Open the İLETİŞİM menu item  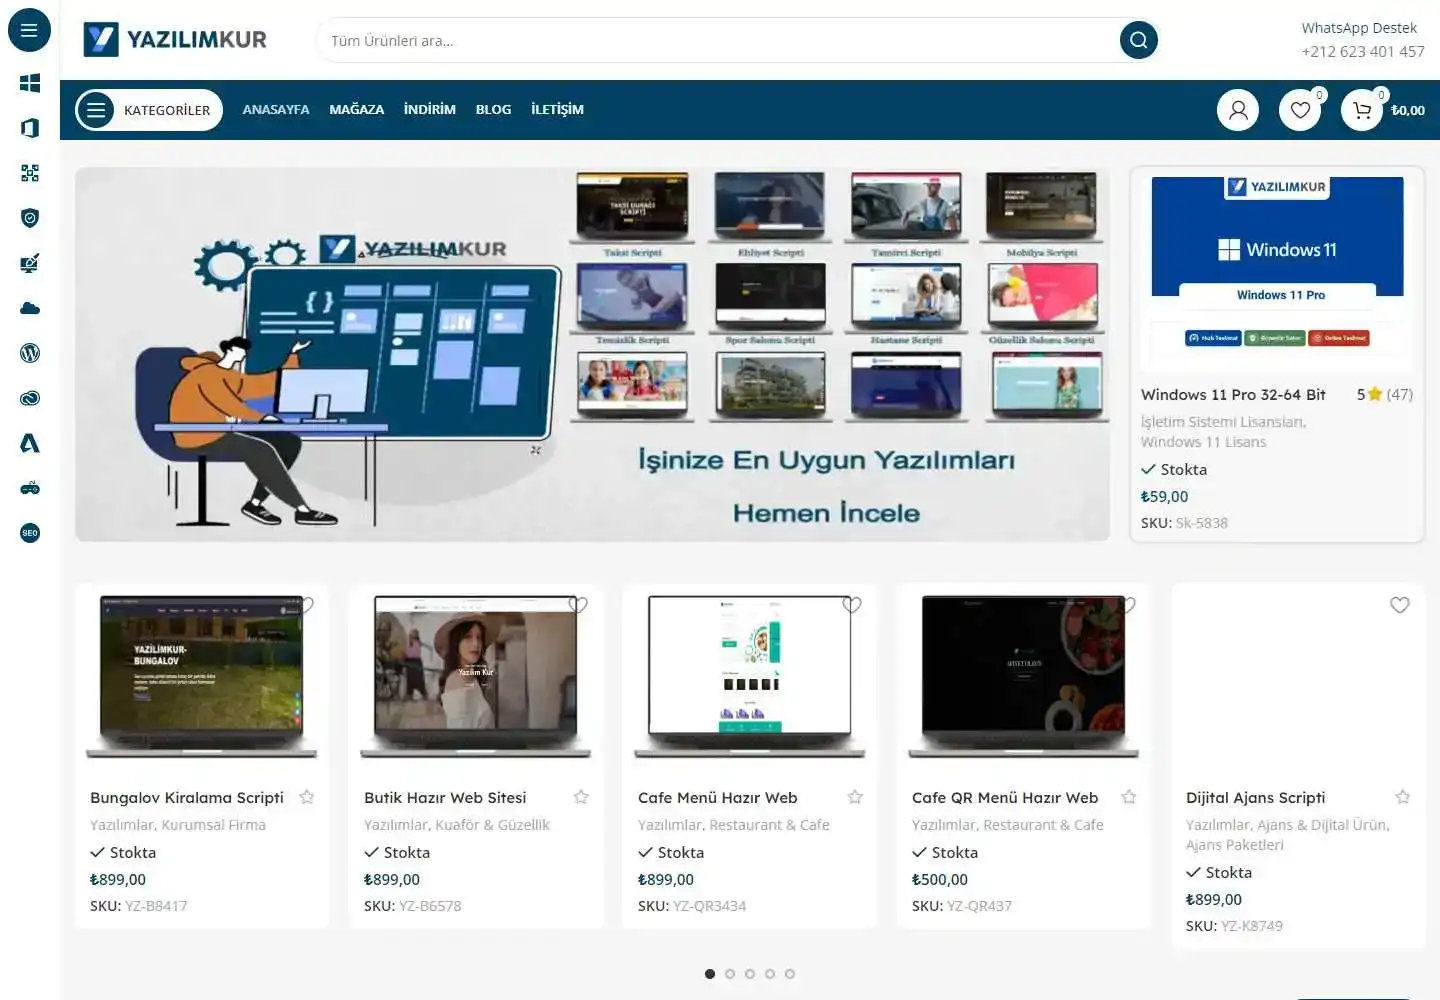(557, 110)
